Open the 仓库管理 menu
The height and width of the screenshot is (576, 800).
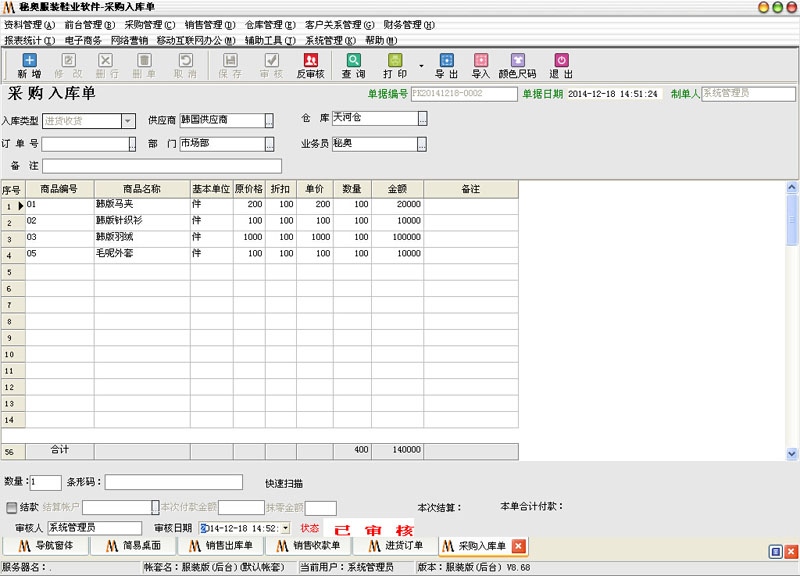coord(270,25)
